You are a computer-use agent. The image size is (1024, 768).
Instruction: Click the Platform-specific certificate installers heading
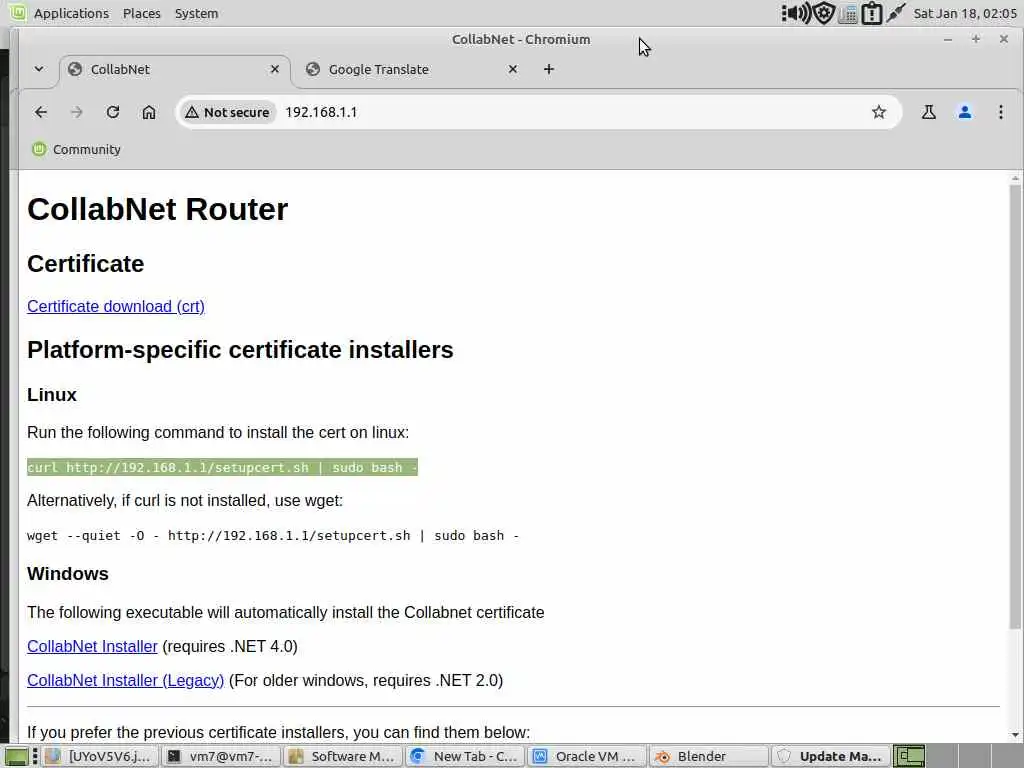click(240, 350)
